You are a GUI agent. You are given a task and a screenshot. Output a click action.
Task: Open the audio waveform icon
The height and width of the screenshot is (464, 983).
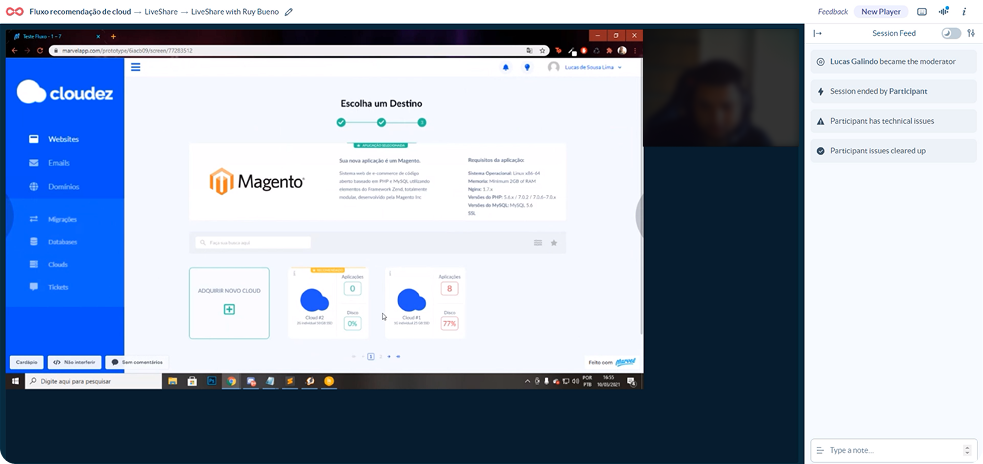944,11
